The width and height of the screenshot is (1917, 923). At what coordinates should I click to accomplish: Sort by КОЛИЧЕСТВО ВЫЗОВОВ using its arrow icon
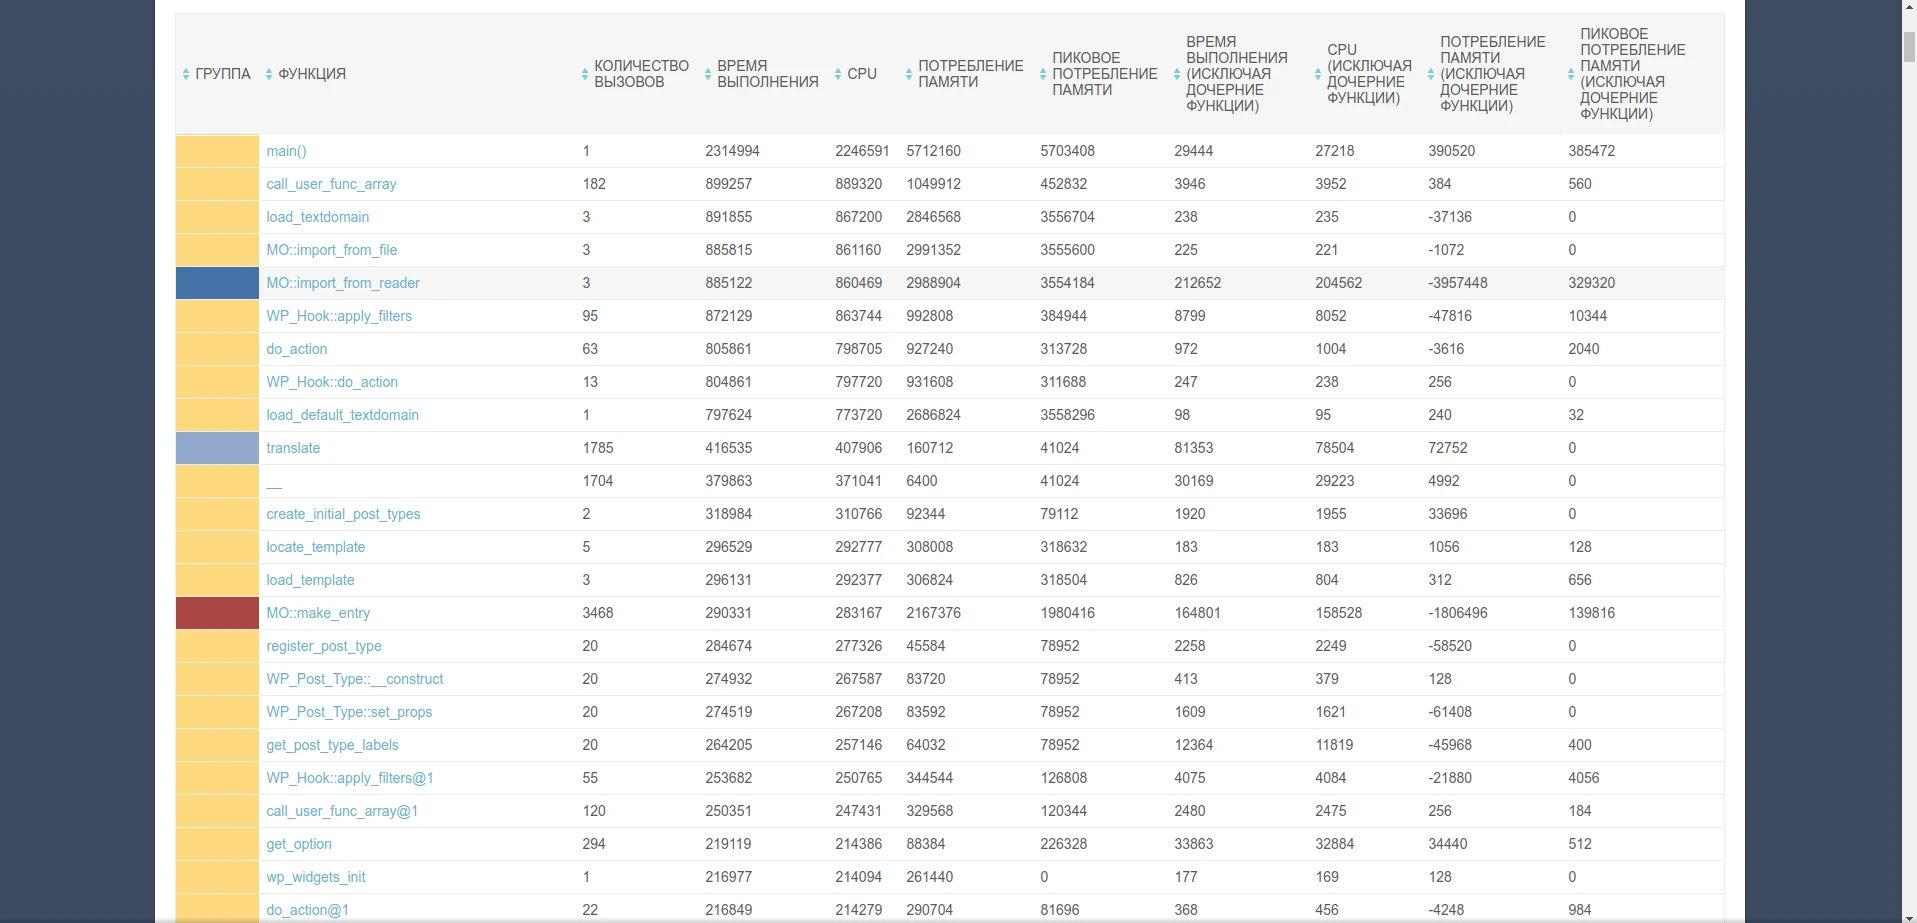(x=585, y=74)
